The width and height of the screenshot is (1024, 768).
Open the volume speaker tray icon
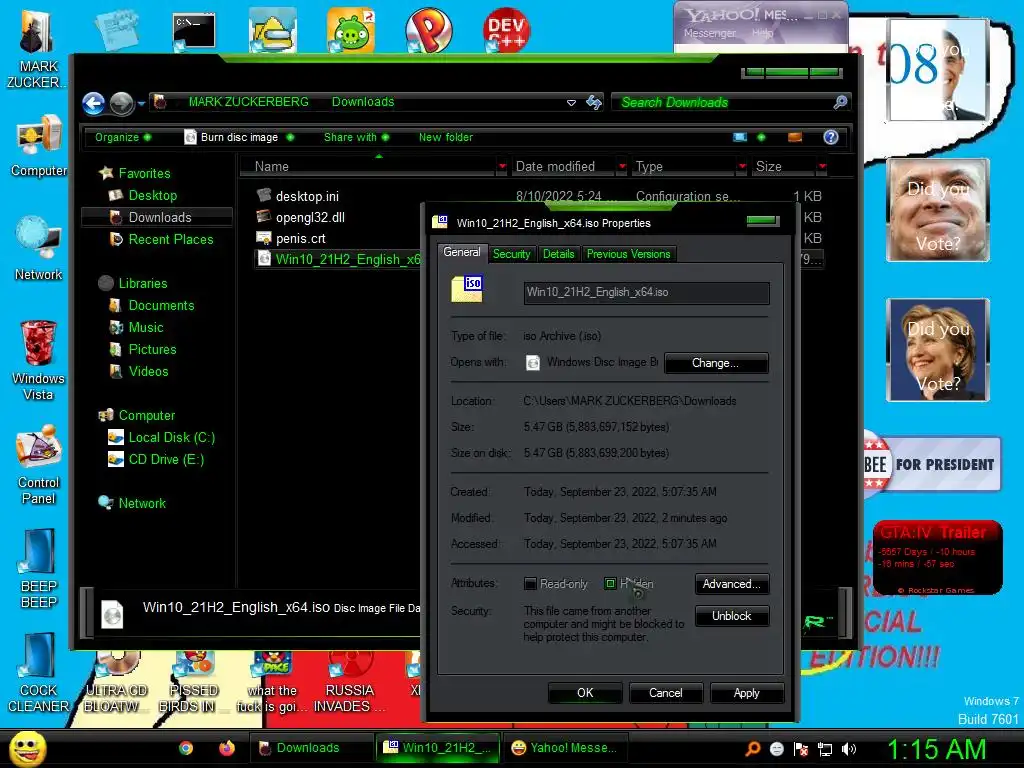[x=848, y=749]
